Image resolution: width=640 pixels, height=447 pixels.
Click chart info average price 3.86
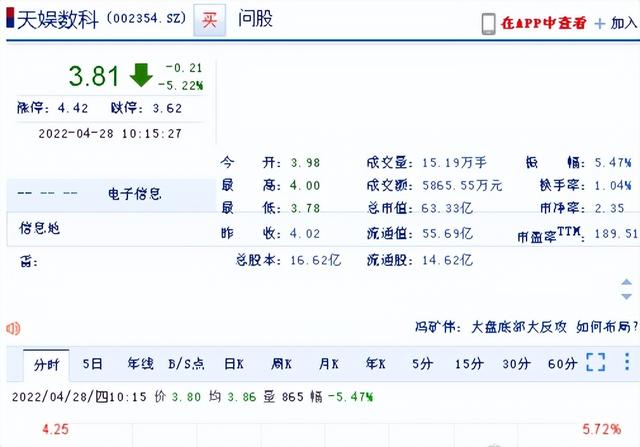click(x=242, y=397)
